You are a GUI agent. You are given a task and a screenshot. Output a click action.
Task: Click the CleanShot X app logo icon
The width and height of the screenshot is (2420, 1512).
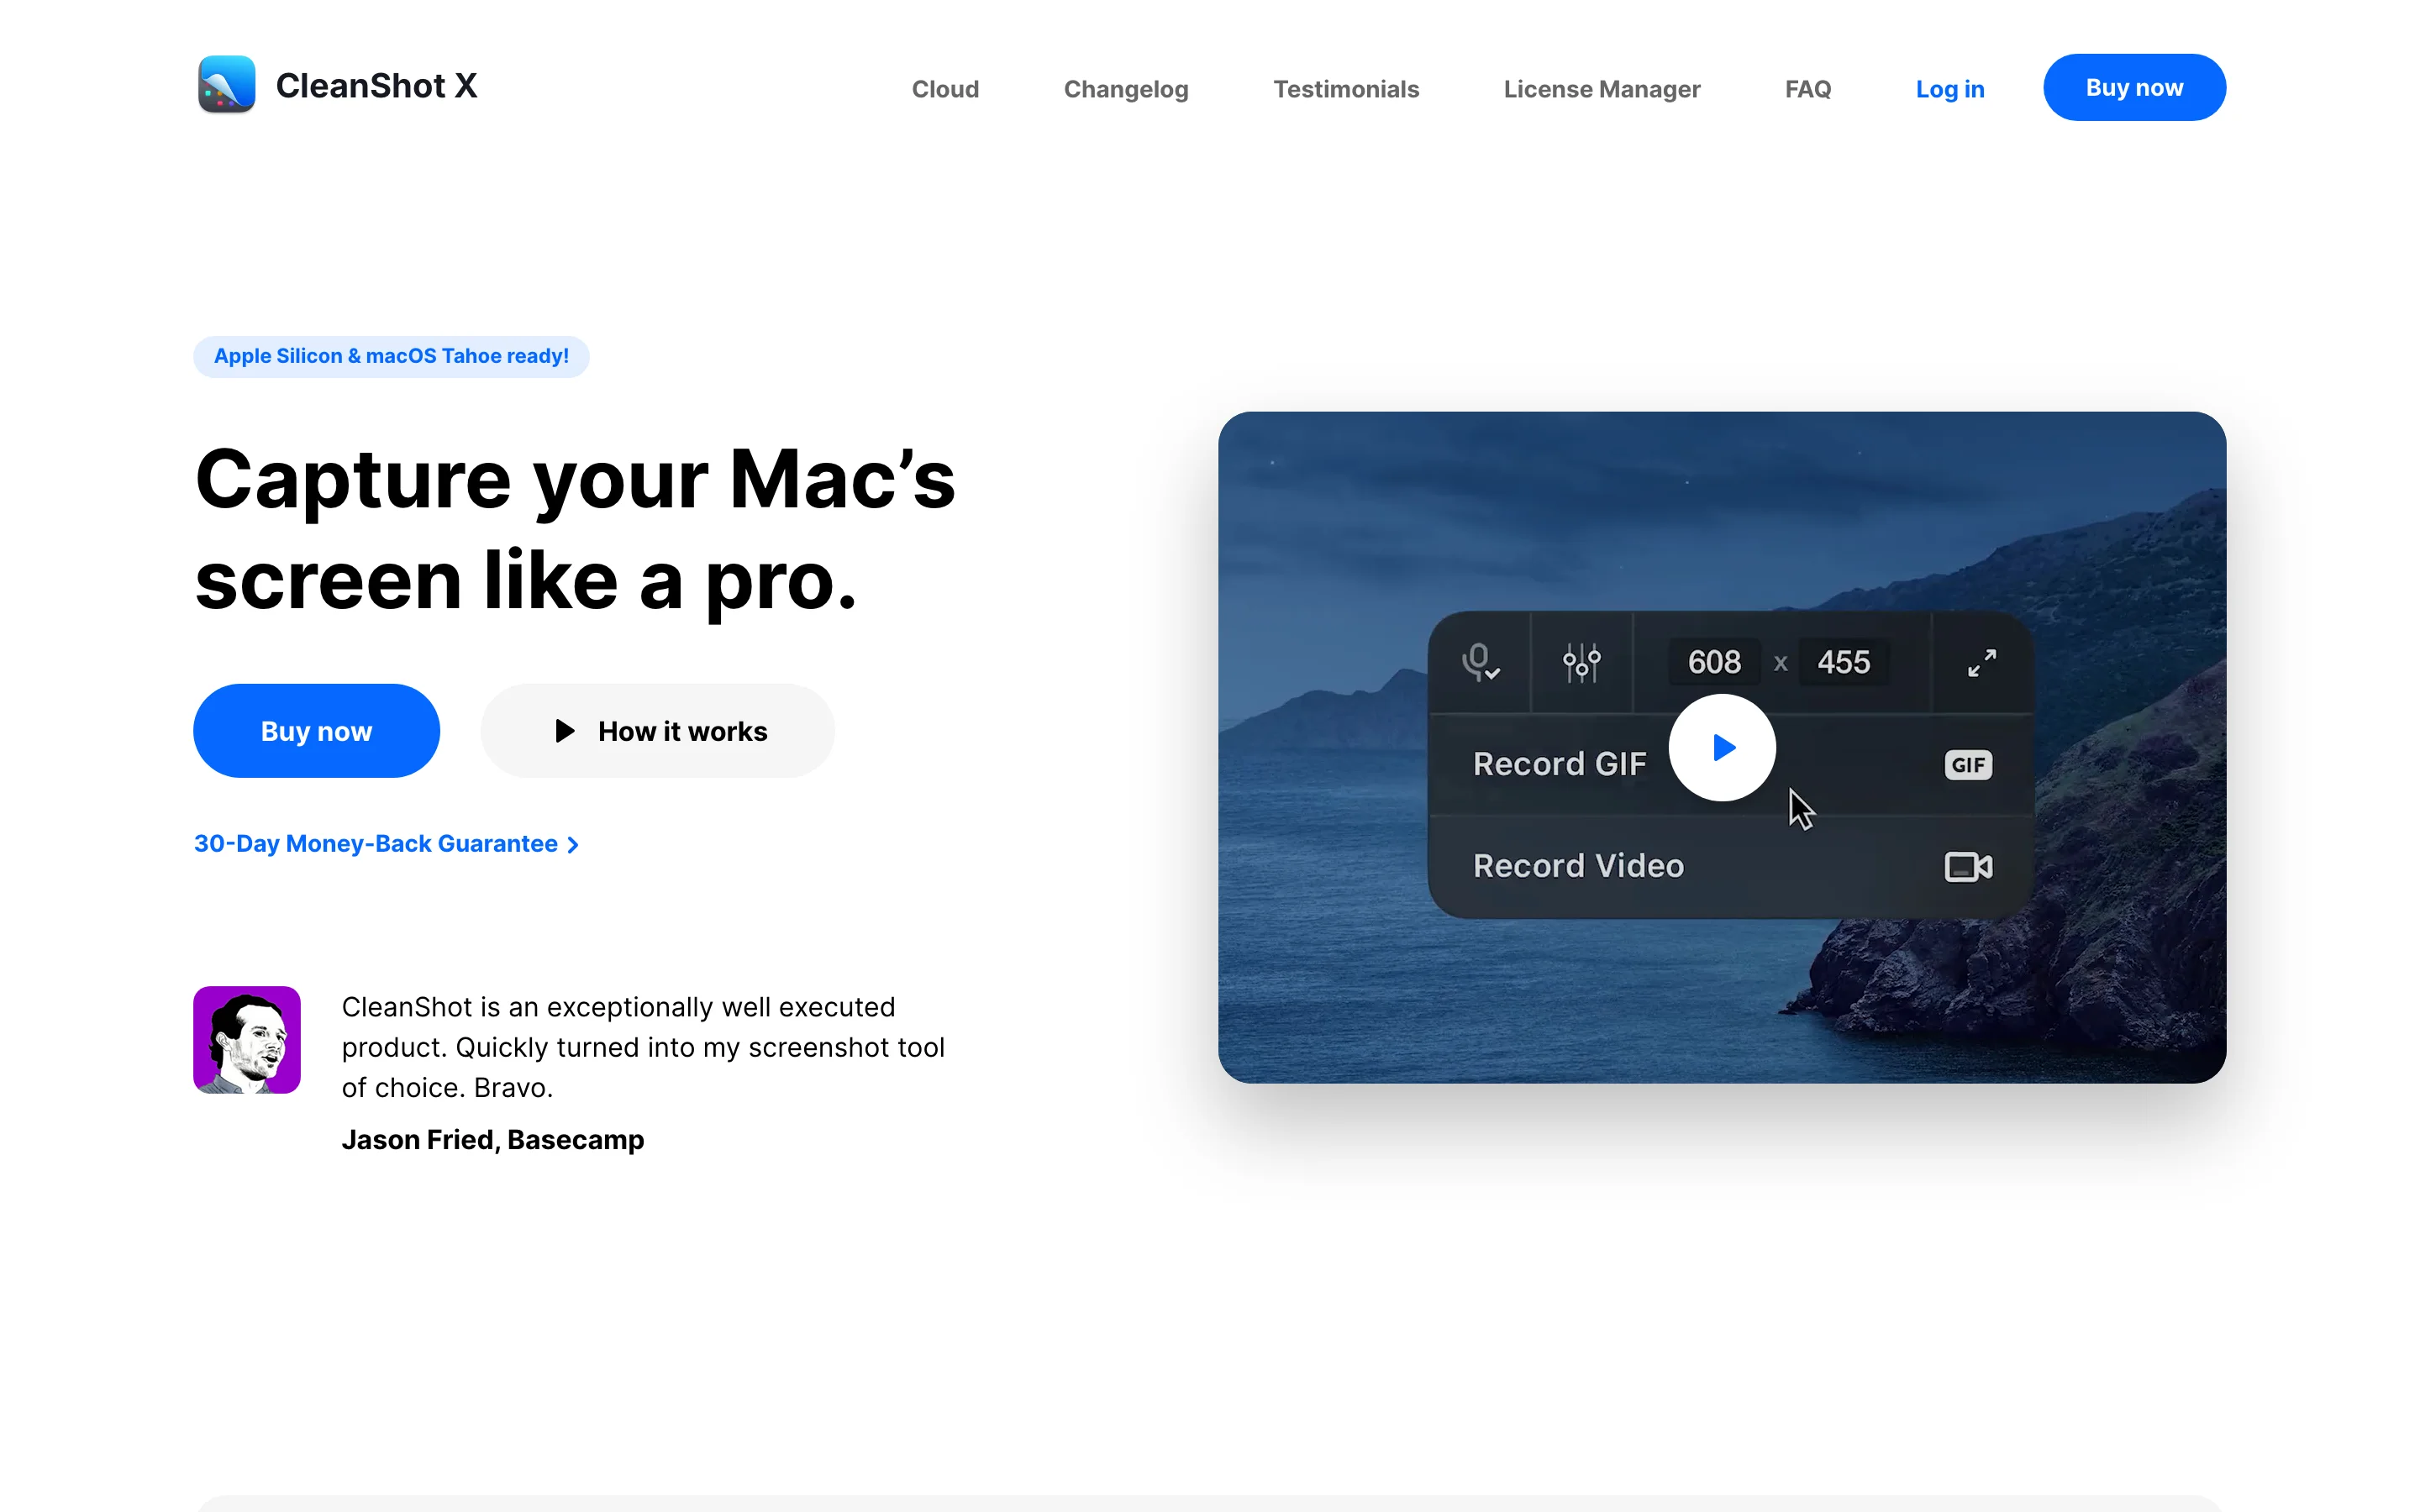pyautogui.click(x=226, y=85)
